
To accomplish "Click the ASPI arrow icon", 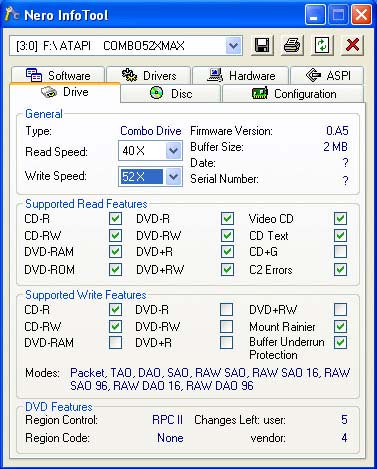I will pyautogui.click(x=313, y=75).
